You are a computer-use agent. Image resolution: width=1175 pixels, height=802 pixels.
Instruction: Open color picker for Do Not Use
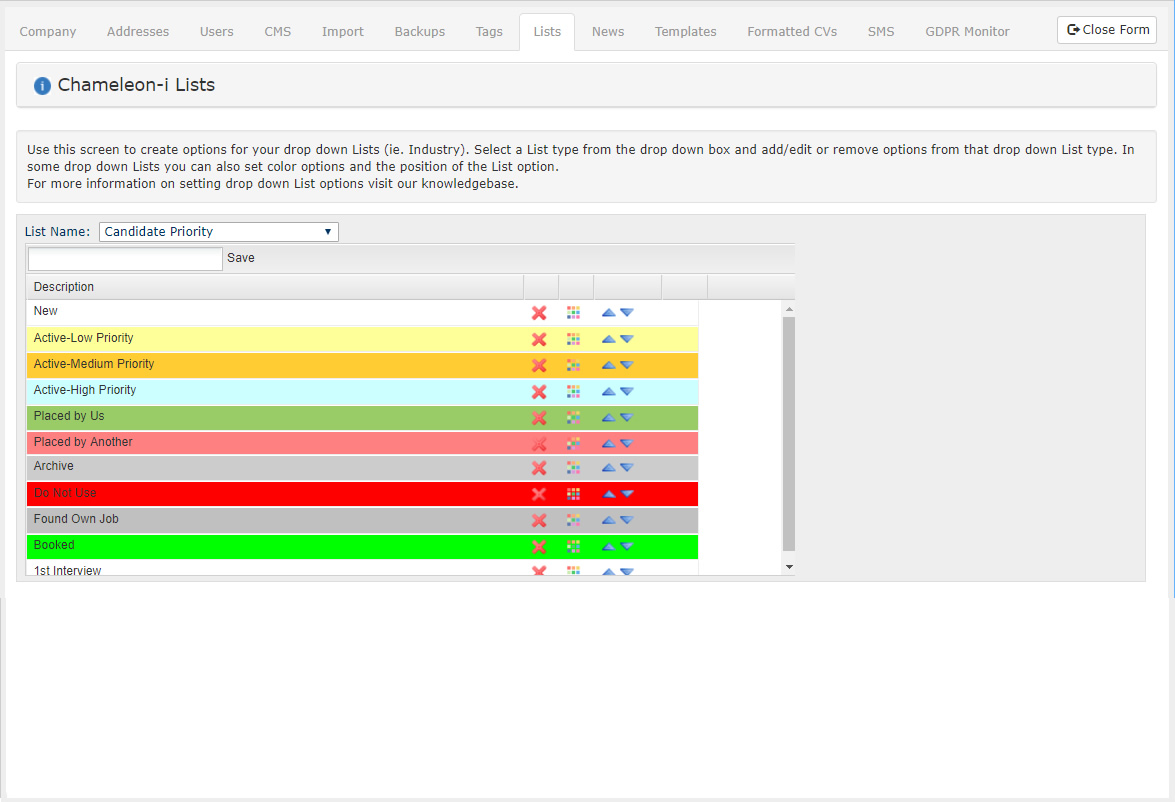pyautogui.click(x=573, y=493)
